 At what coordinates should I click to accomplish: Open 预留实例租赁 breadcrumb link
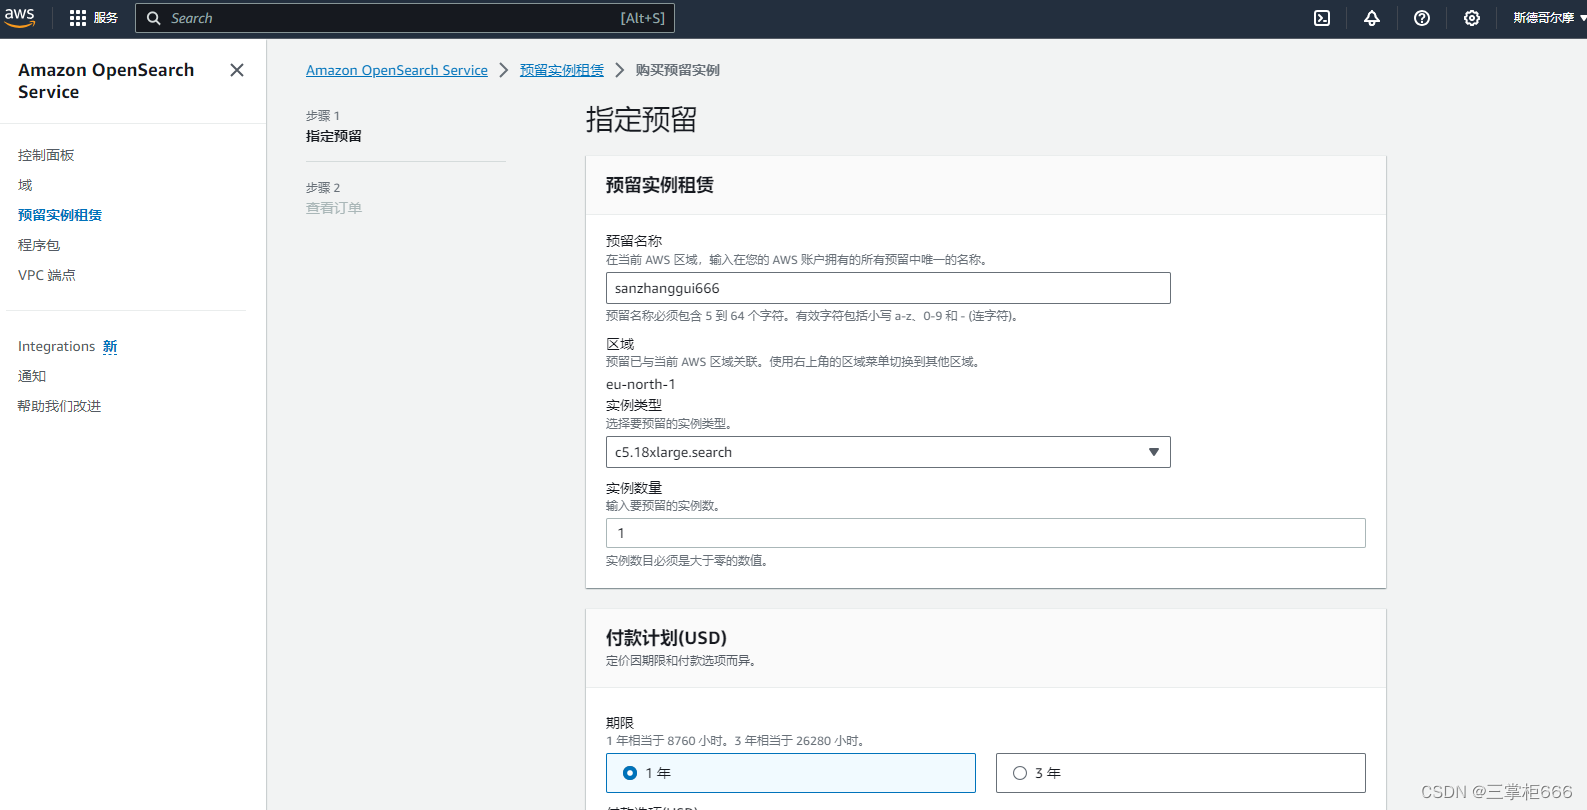point(562,70)
